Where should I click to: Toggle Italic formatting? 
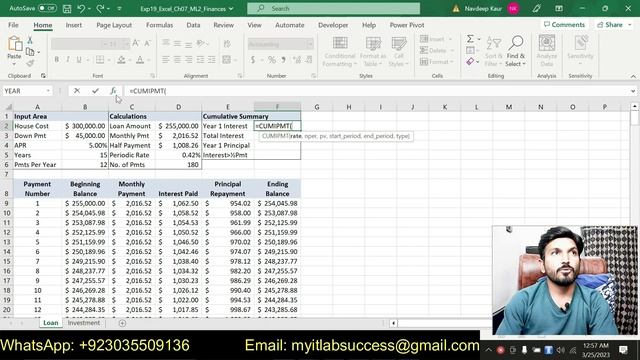tap(67, 60)
